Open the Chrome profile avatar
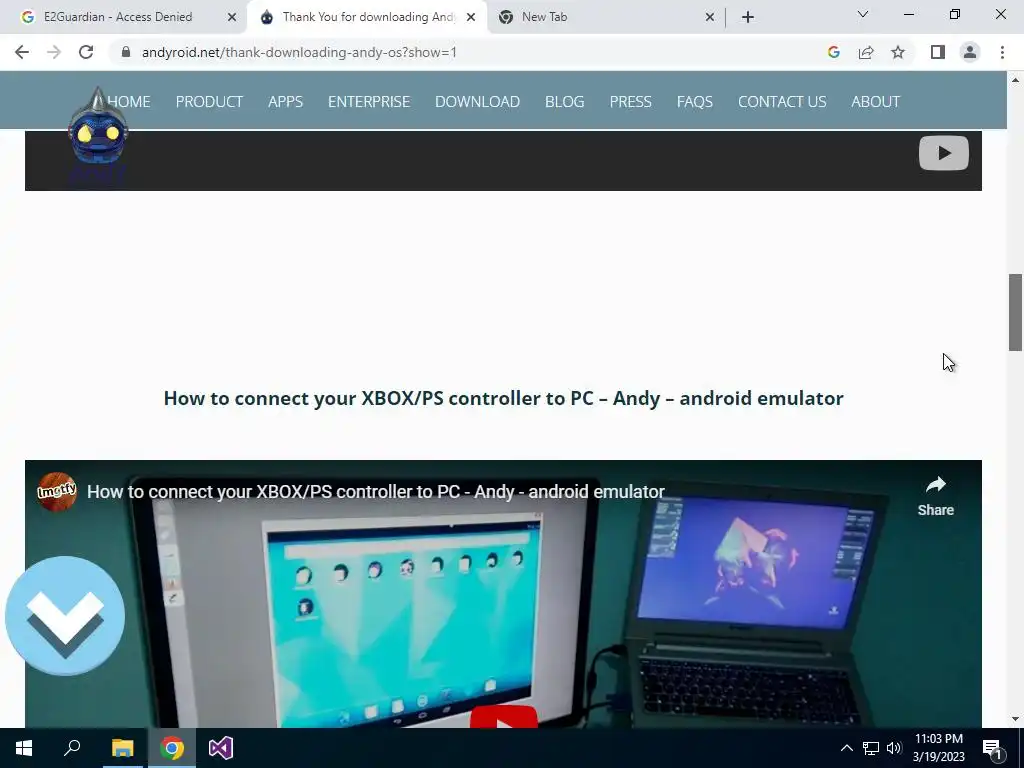The image size is (1024, 768). click(970, 52)
